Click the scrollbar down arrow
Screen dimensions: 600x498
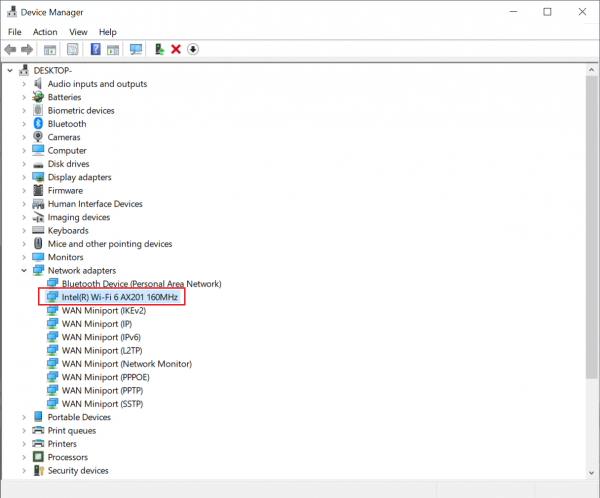592,473
